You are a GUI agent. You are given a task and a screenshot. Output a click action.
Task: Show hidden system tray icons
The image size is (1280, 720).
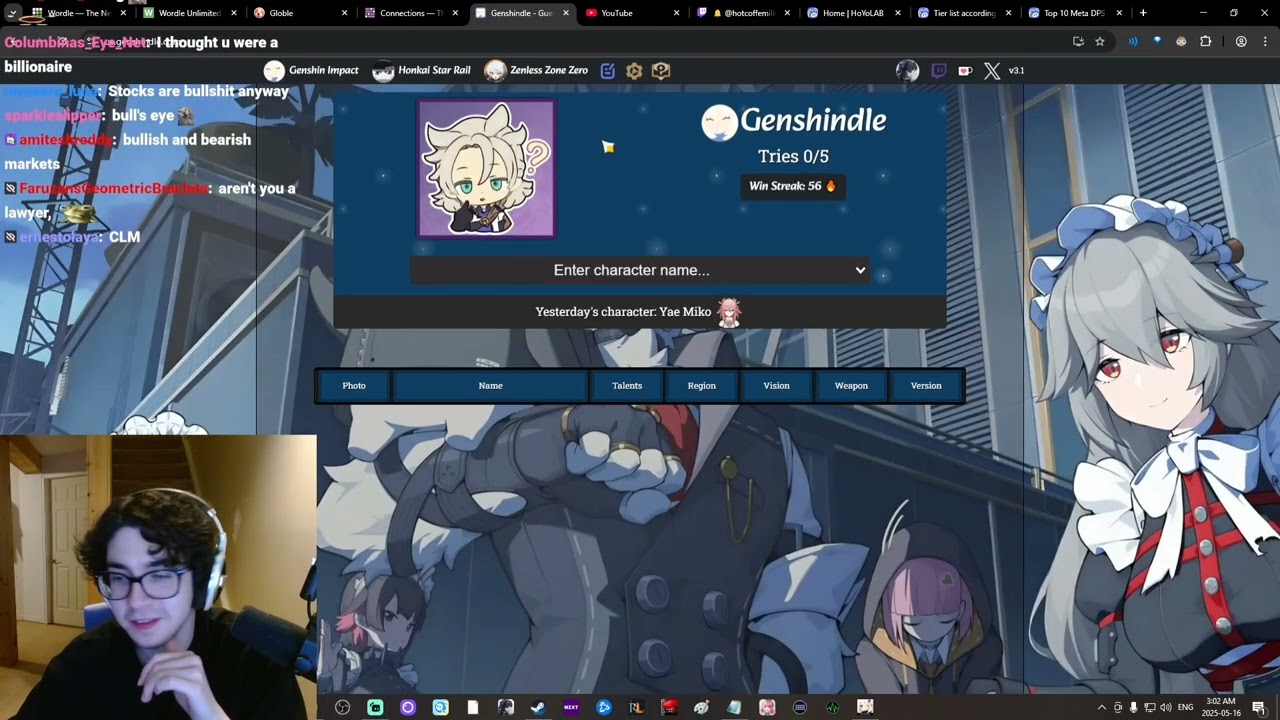(x=1102, y=707)
